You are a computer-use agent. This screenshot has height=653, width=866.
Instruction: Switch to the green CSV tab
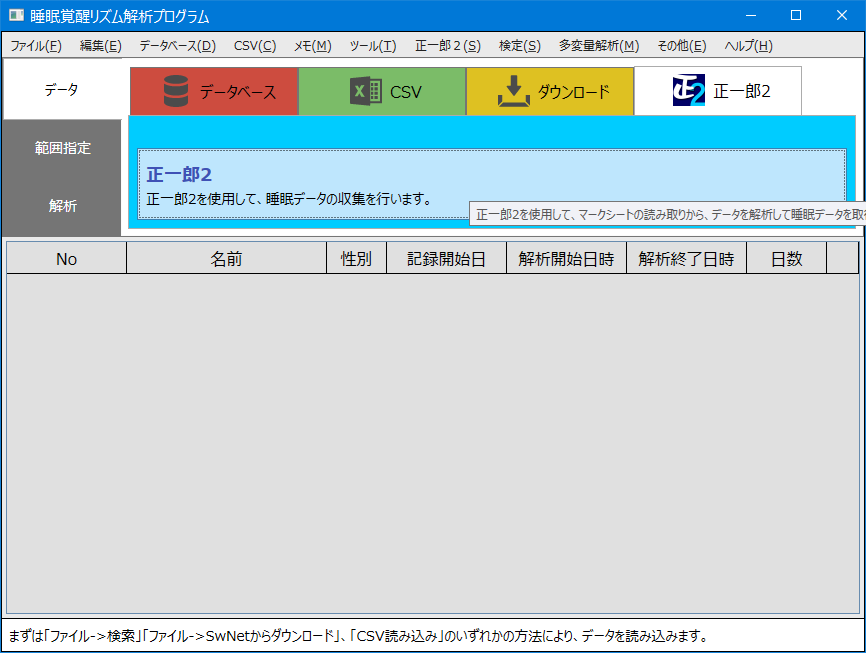[382, 91]
